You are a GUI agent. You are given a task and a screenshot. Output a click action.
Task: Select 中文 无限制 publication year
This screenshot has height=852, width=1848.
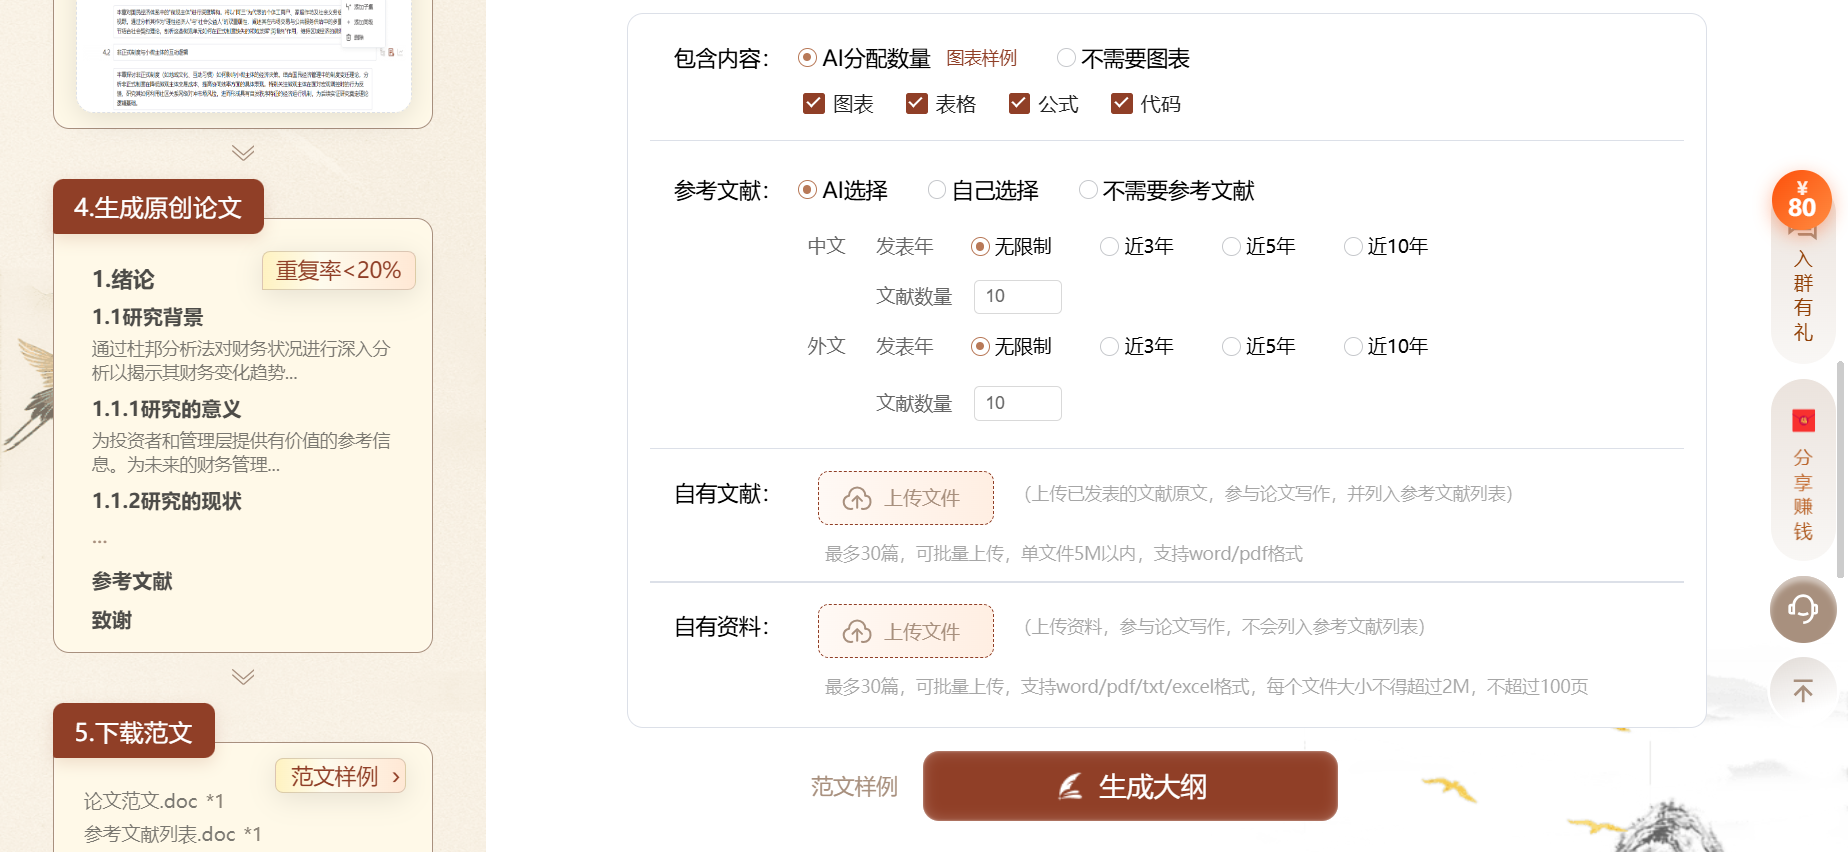click(980, 246)
